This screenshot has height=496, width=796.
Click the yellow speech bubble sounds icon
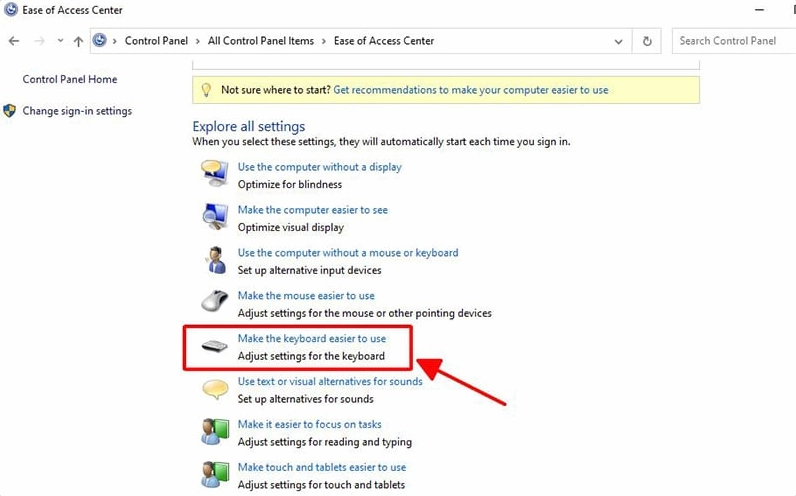click(215, 389)
